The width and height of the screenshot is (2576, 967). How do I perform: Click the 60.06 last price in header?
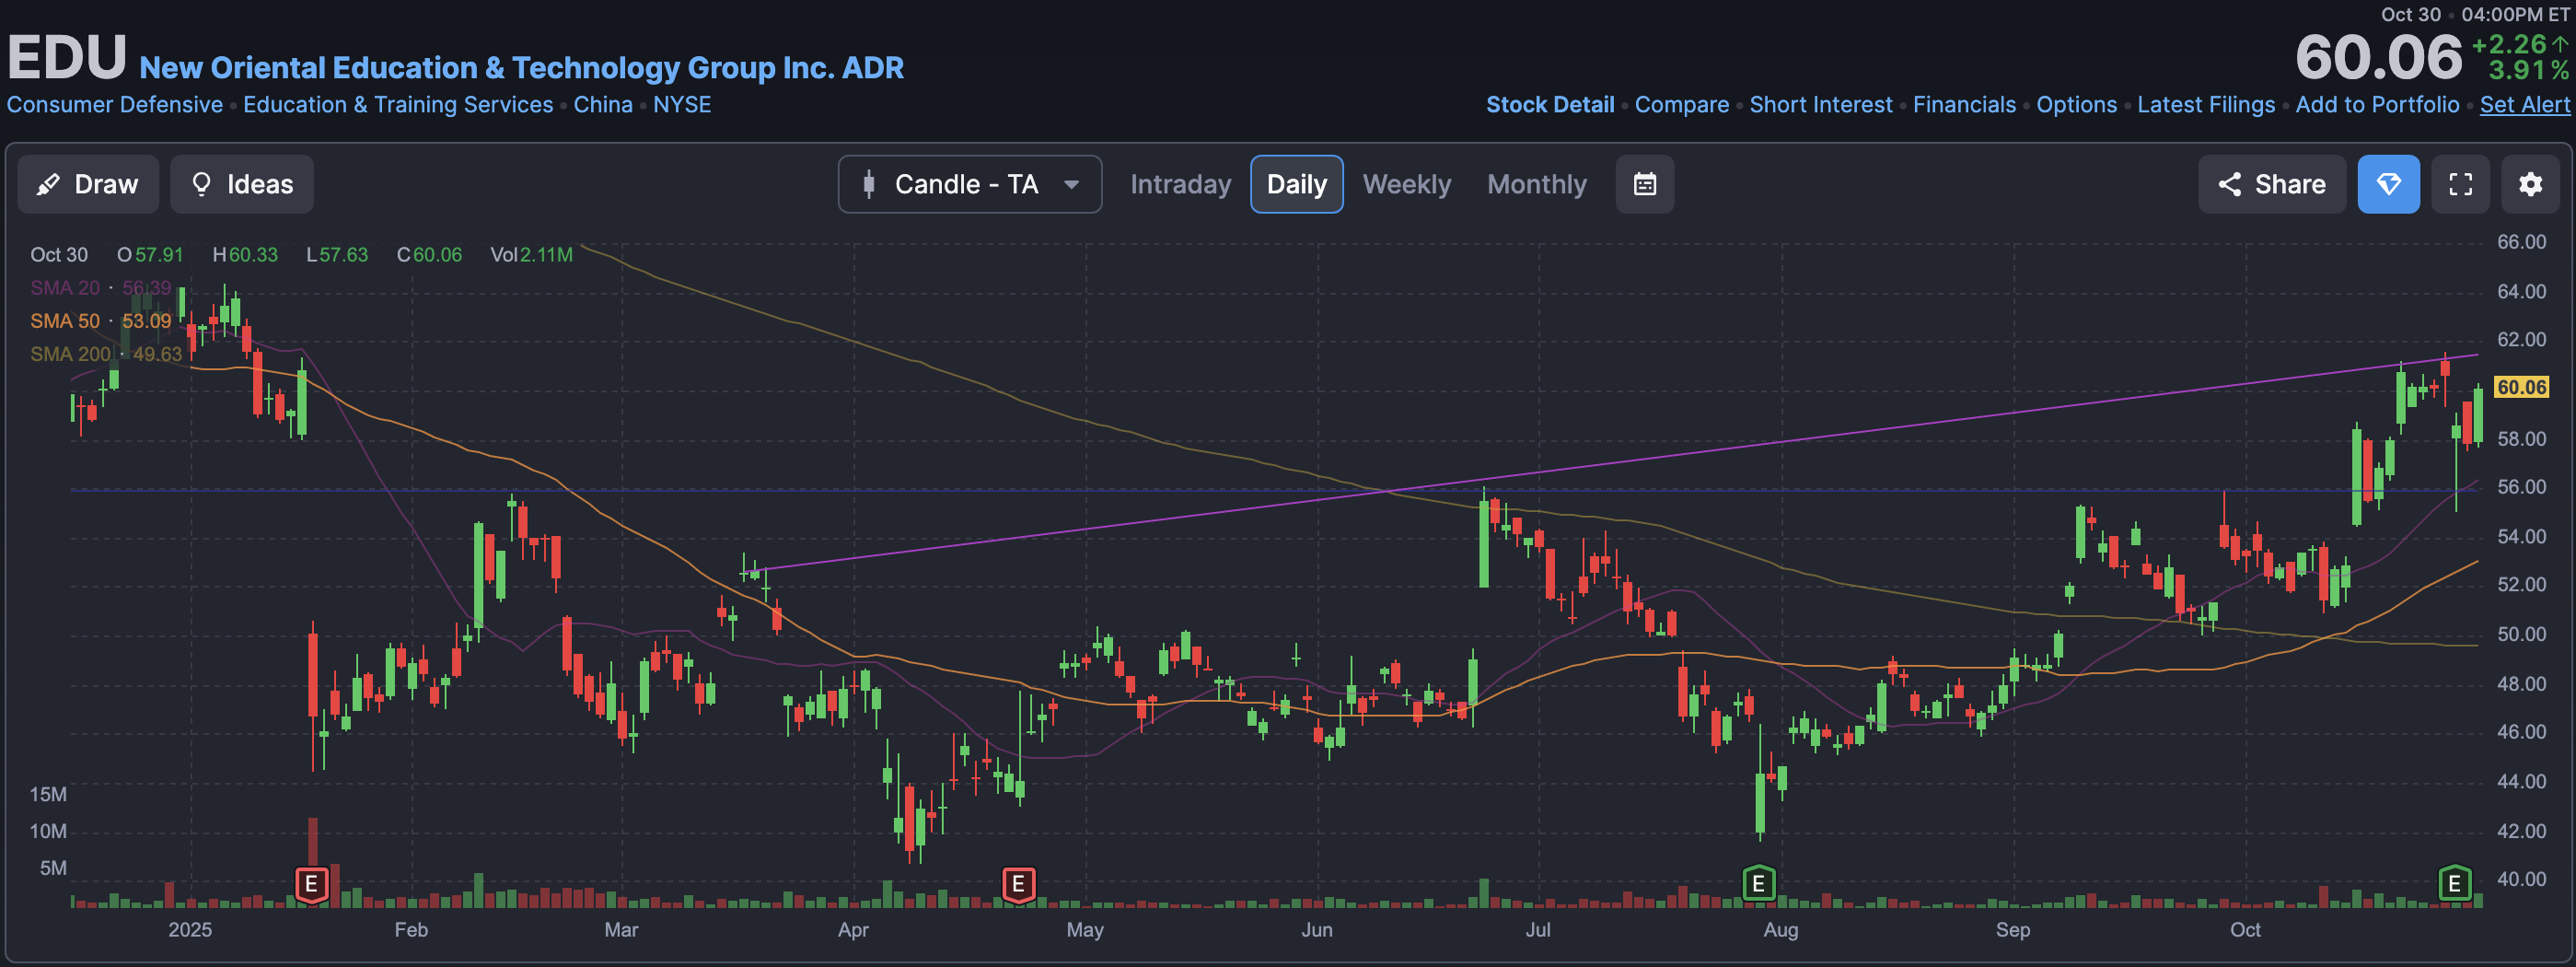2378,57
